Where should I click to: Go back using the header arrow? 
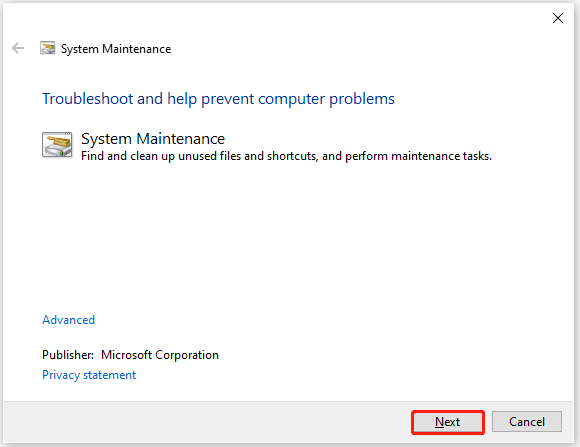click(x=18, y=48)
